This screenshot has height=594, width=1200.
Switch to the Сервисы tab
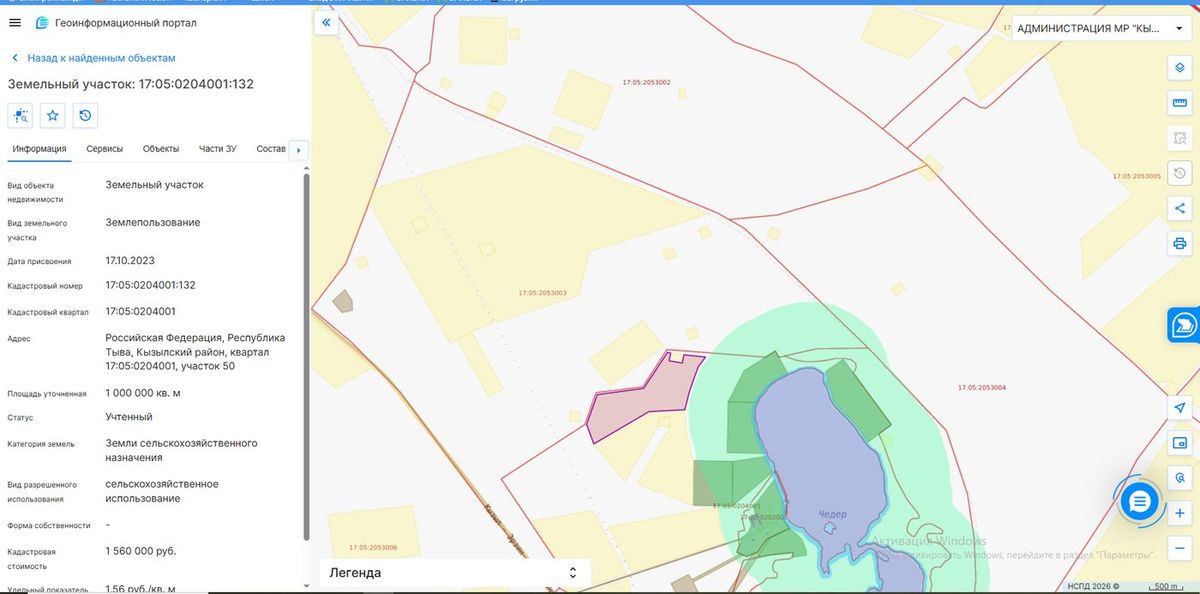[105, 149]
